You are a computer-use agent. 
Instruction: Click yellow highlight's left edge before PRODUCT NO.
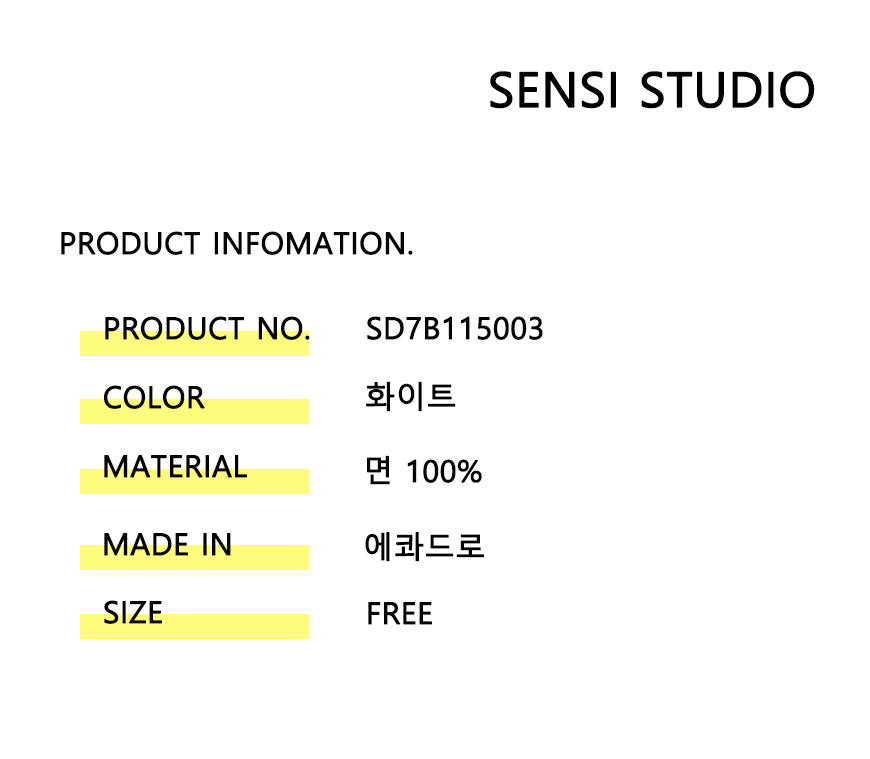coord(88,343)
